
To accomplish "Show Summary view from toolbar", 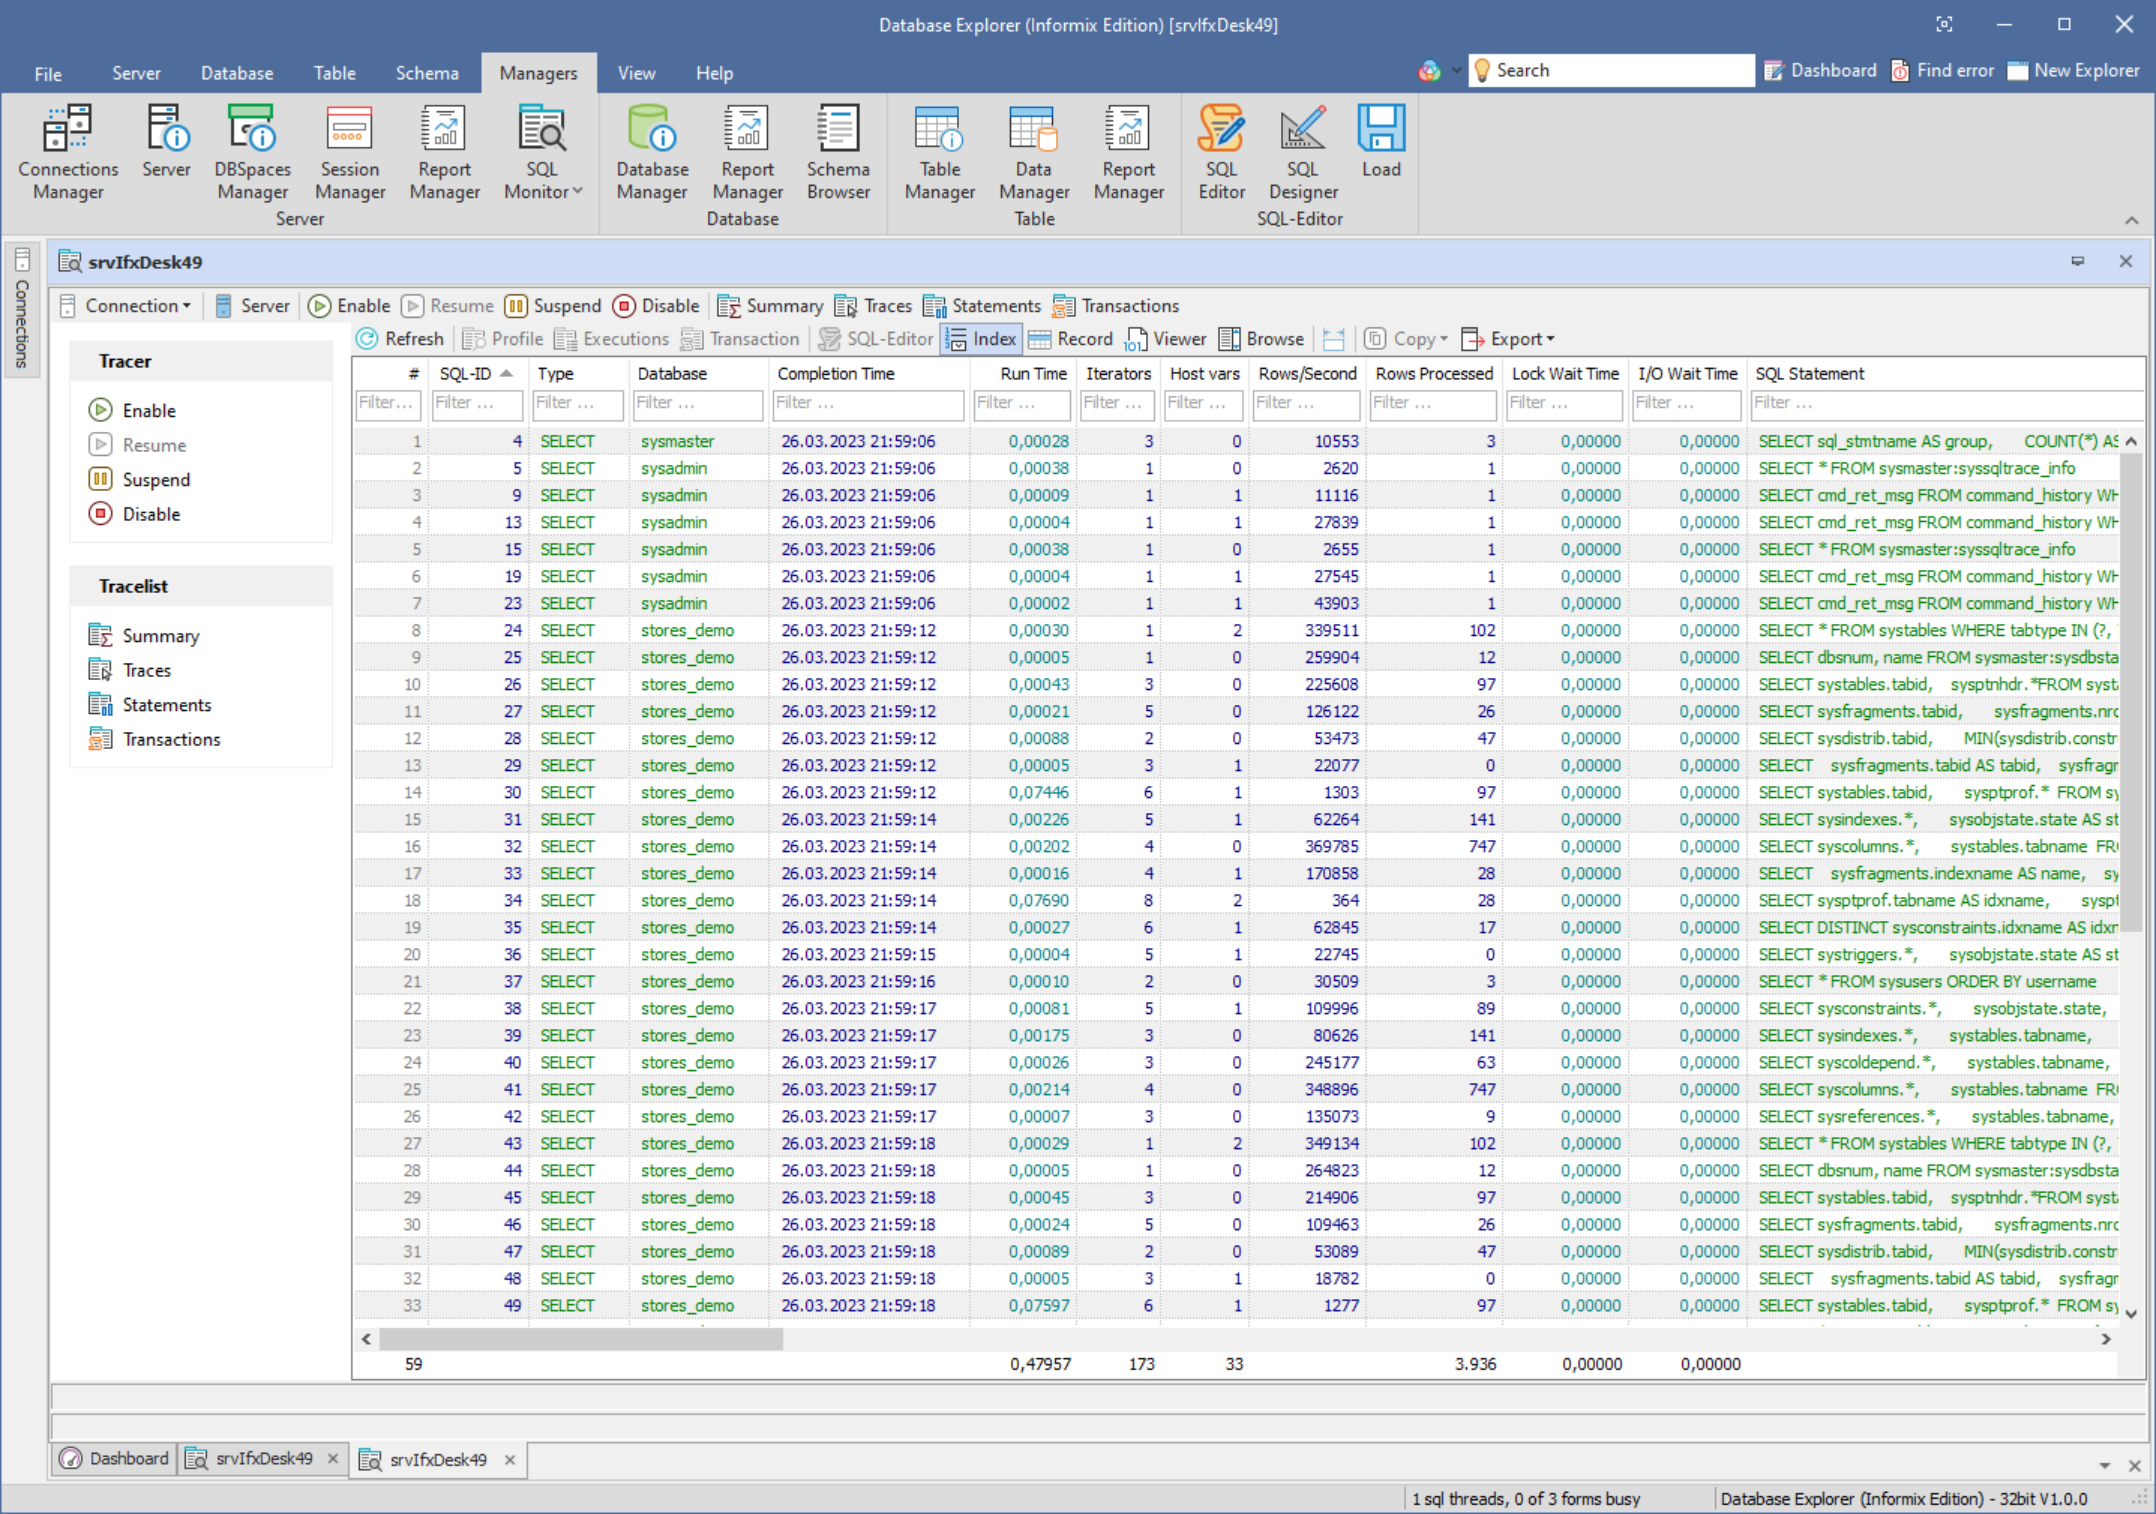I will pos(770,306).
